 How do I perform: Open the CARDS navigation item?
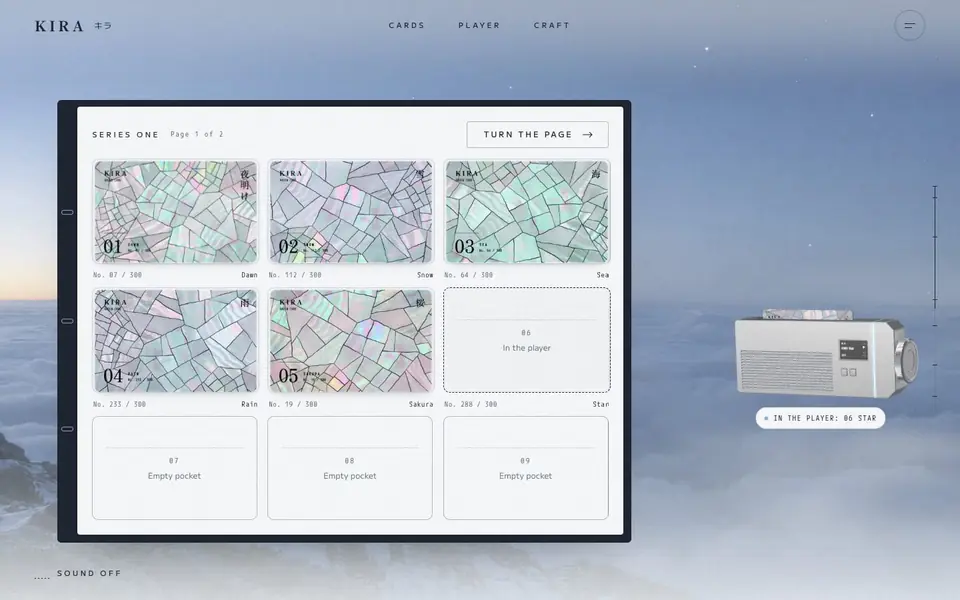407,25
